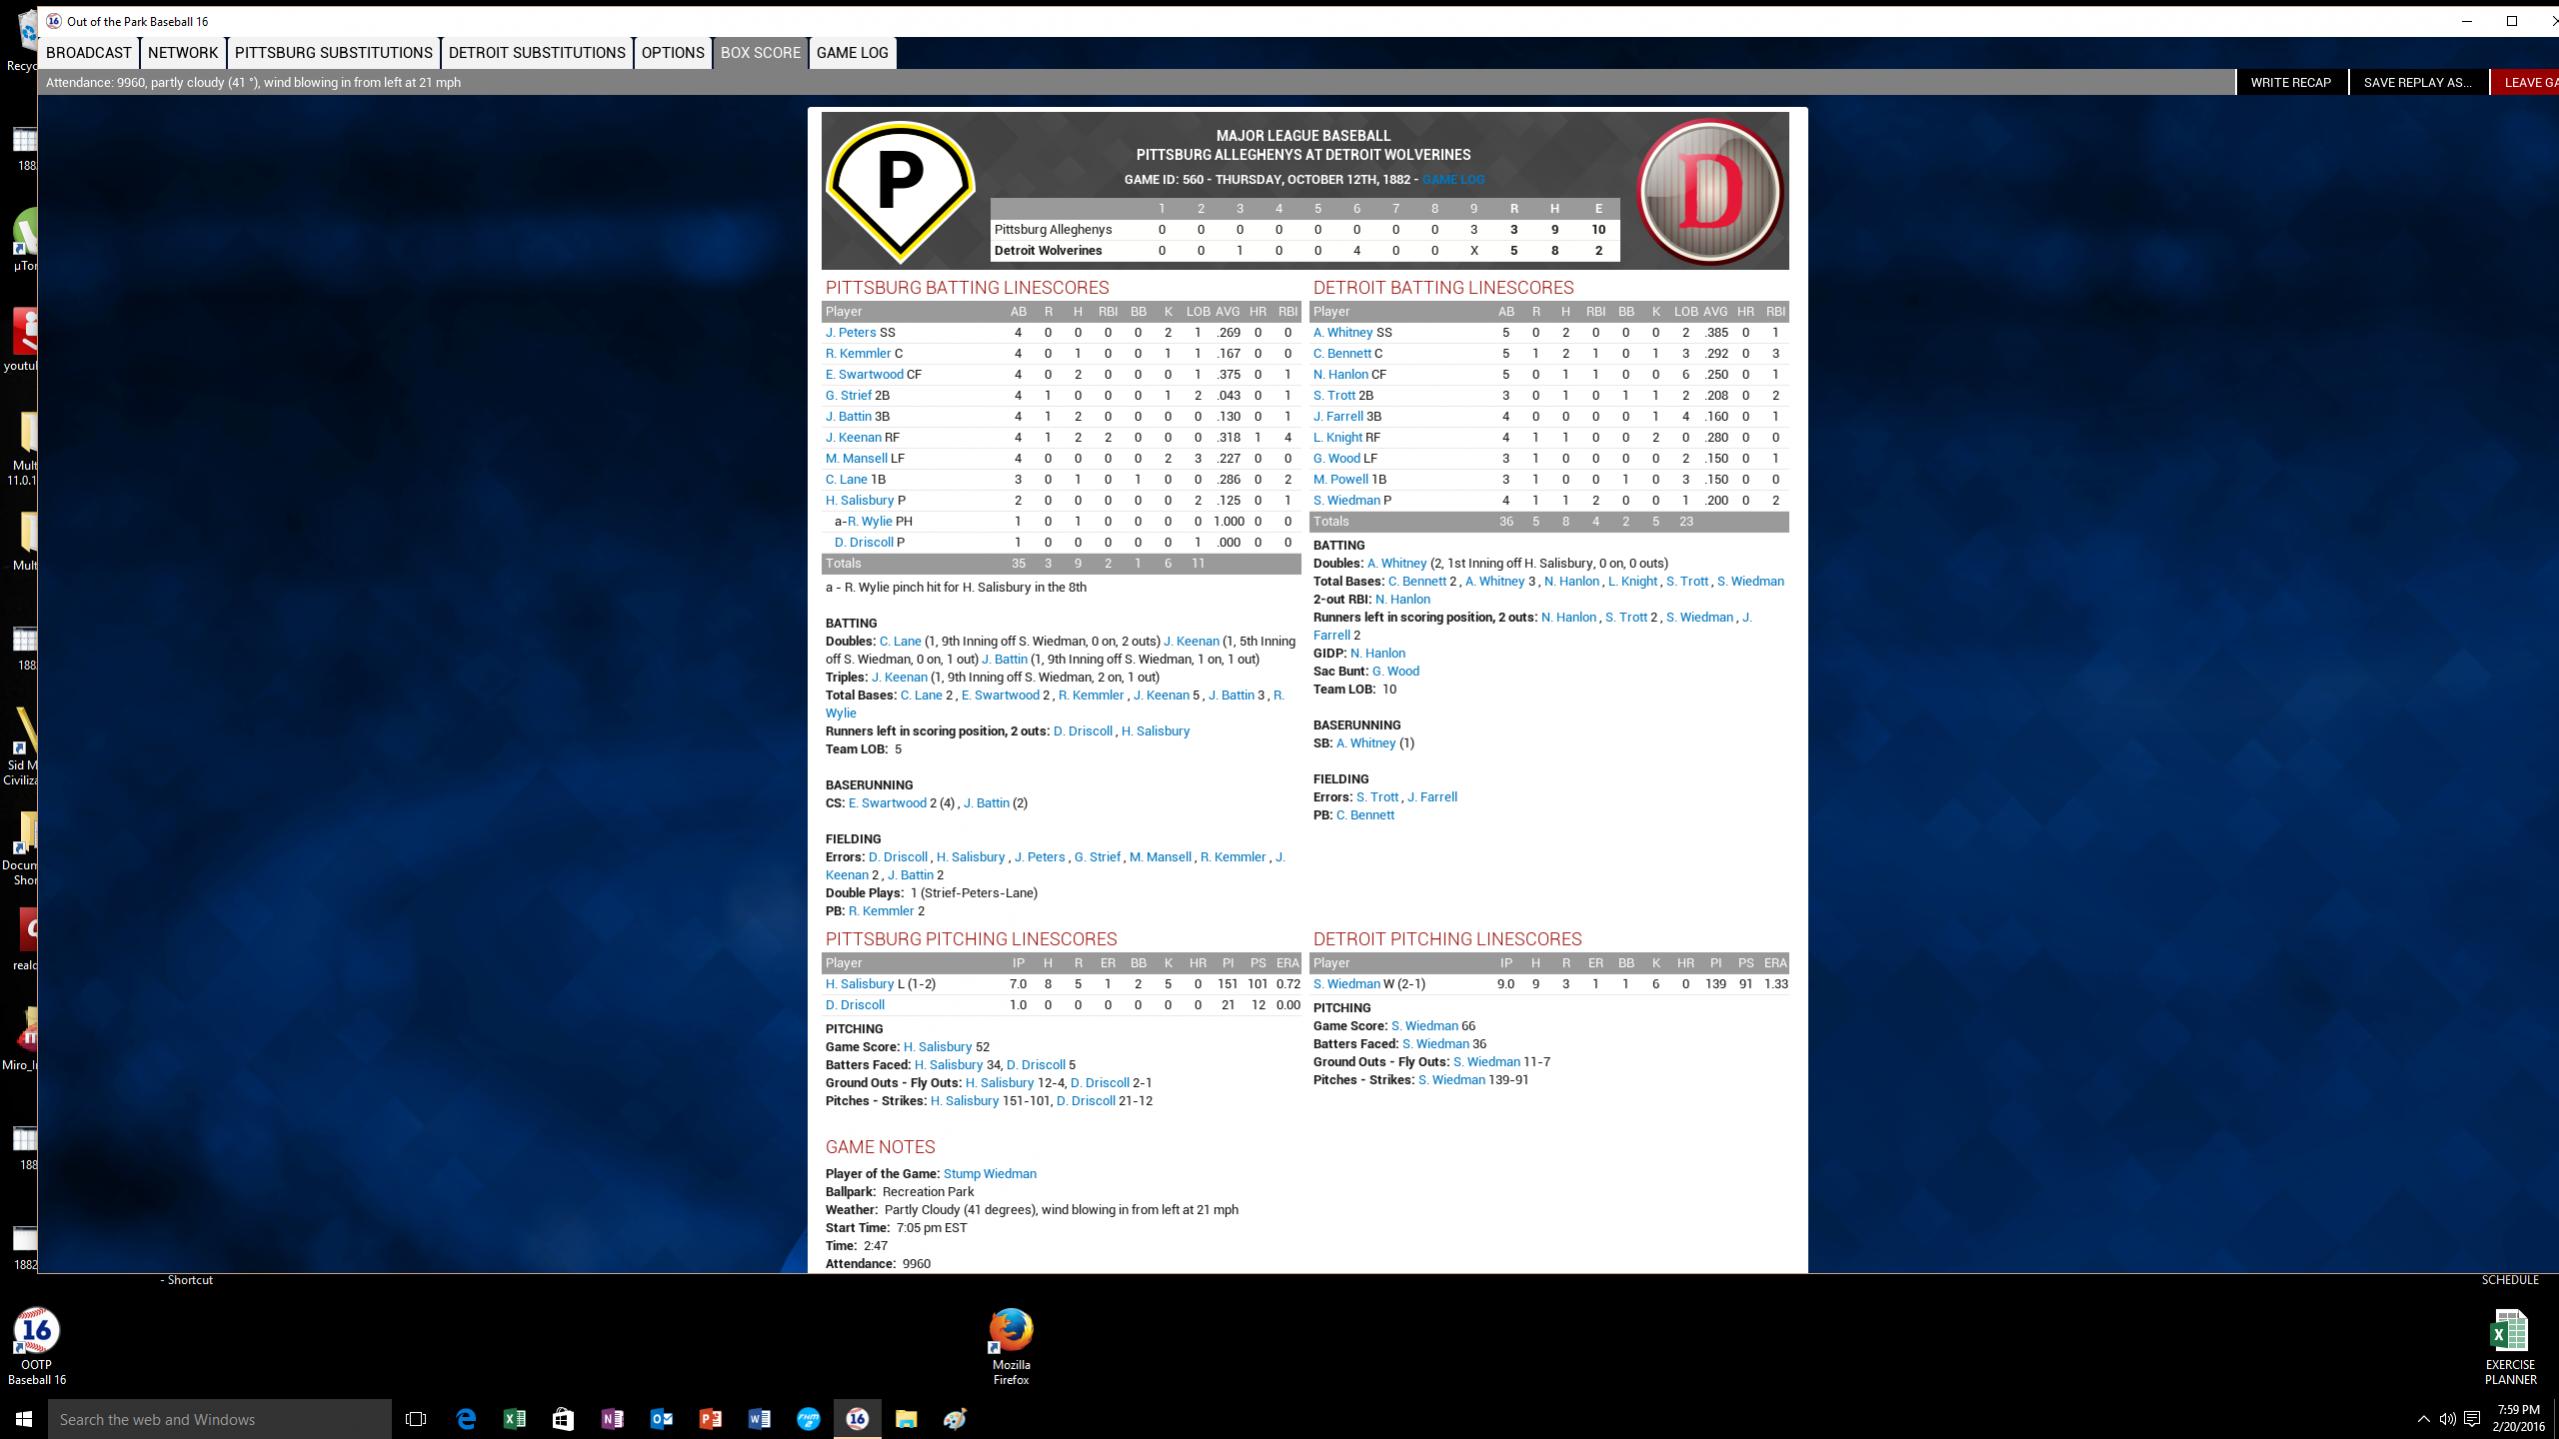The width and height of the screenshot is (2559, 1439).
Task: Open the blue Game Log link in header
Action: (x=1452, y=179)
